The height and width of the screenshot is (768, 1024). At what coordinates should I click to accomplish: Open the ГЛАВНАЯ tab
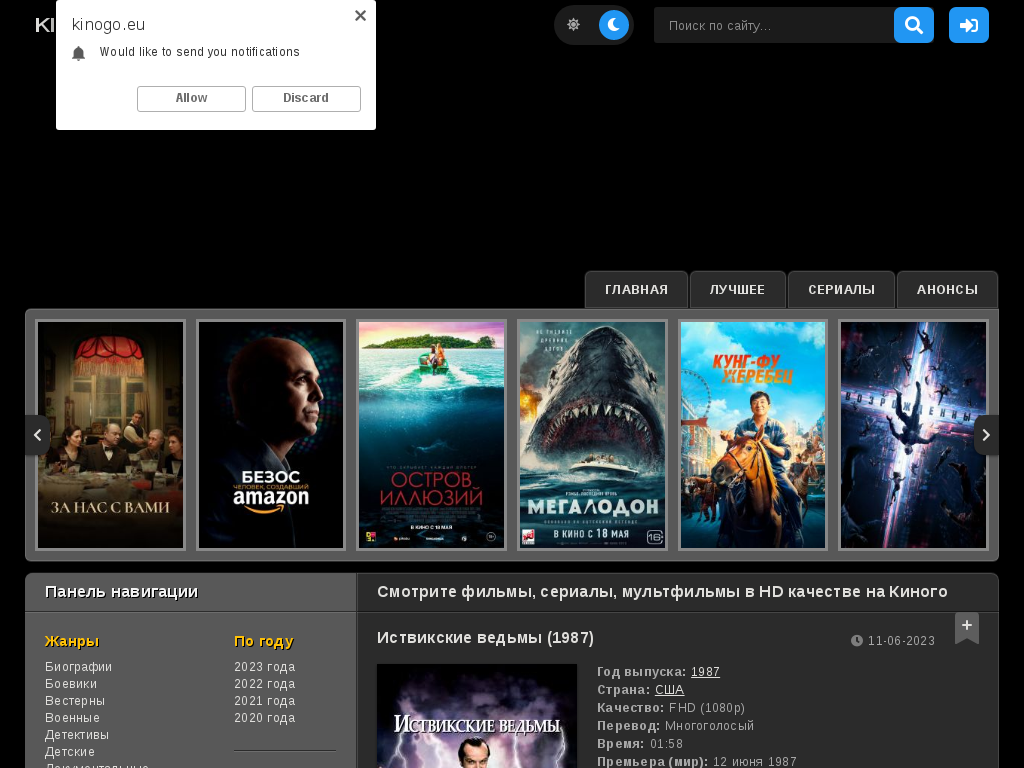pyautogui.click(x=636, y=289)
